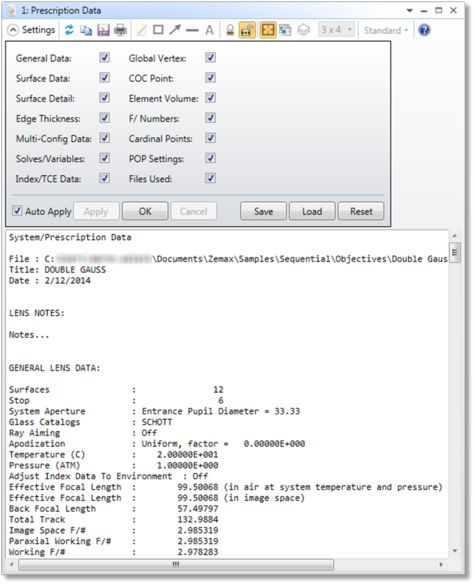Toggle Surface Detail checkbox

coord(104,98)
